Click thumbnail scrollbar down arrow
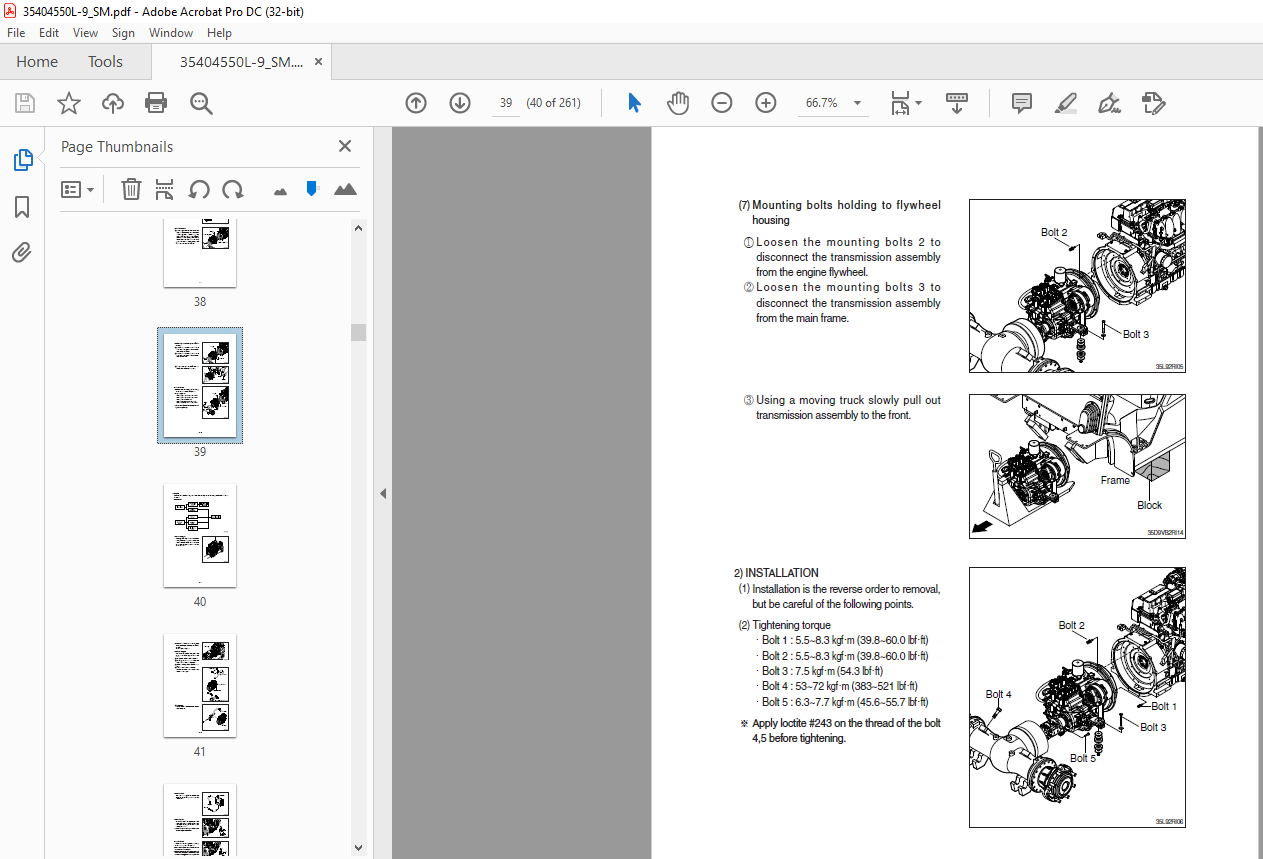Screen dimensions: 1263x859 [358, 847]
